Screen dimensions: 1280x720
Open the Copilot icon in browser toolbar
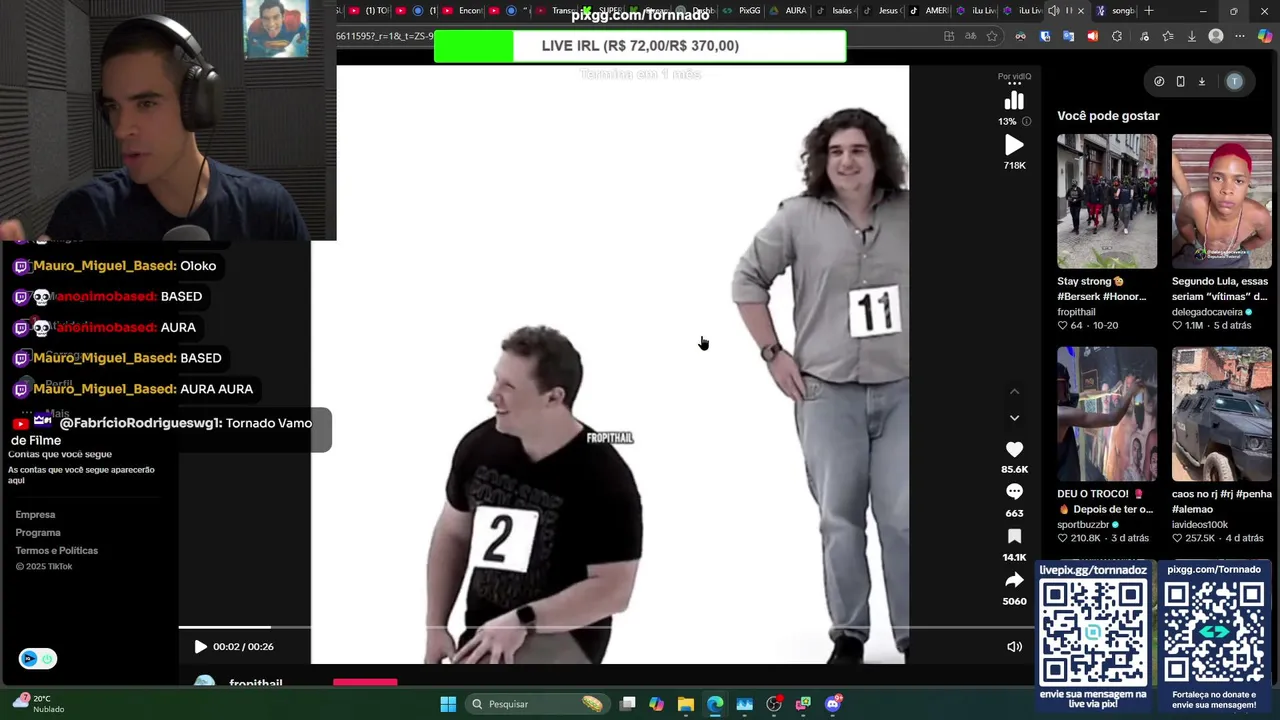pos(1265,36)
